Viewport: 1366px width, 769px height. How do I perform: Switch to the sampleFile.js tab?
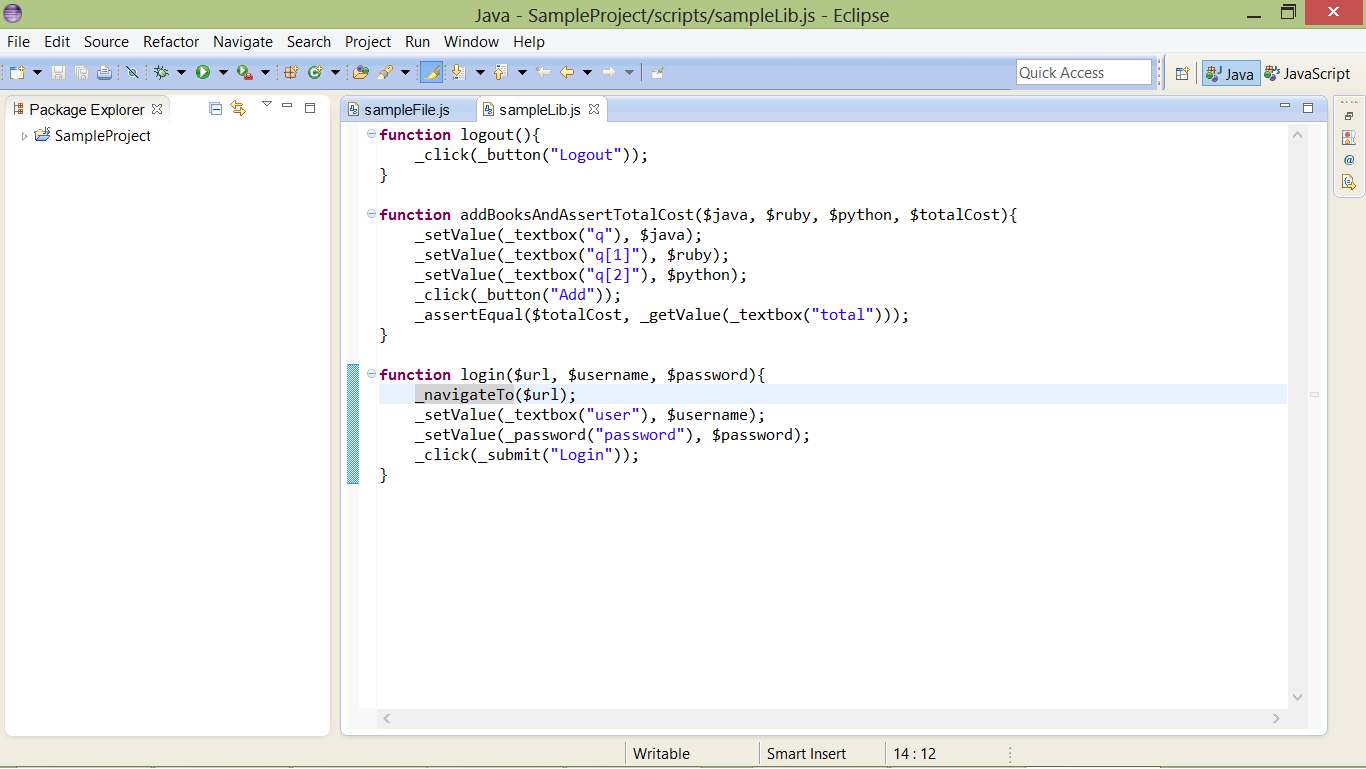pyautogui.click(x=407, y=109)
